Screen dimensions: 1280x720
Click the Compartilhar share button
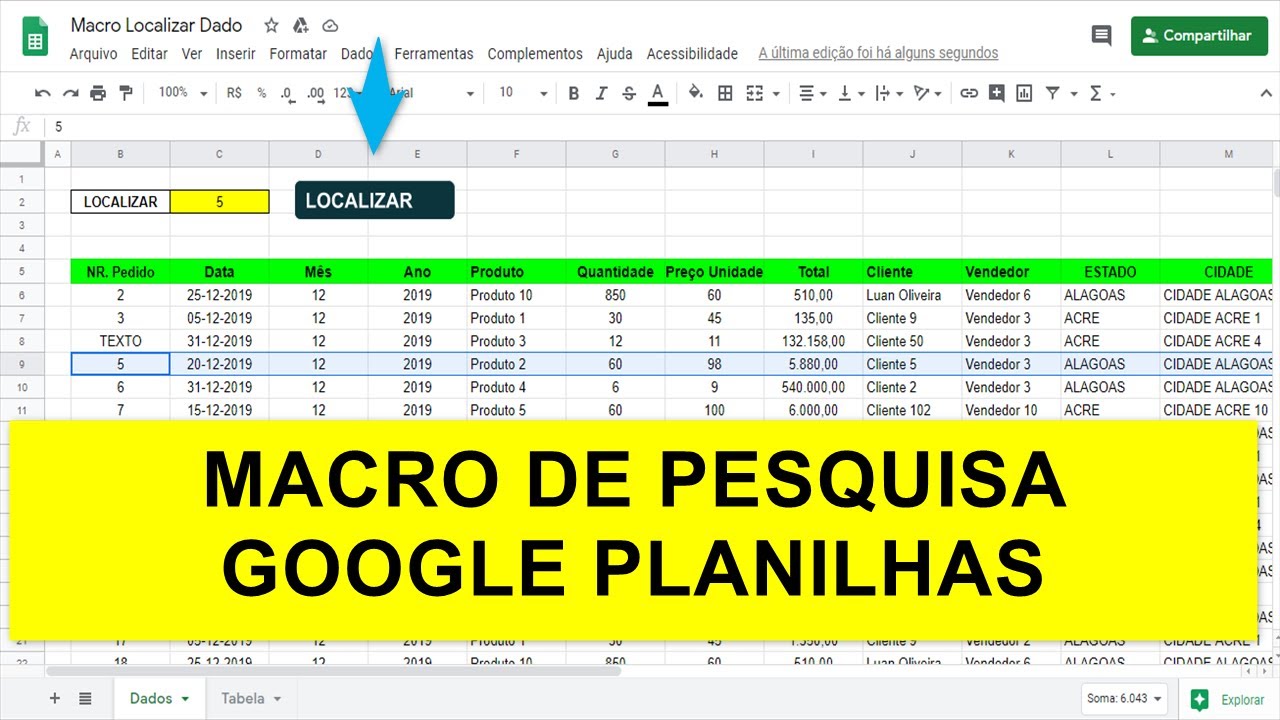(1198, 36)
